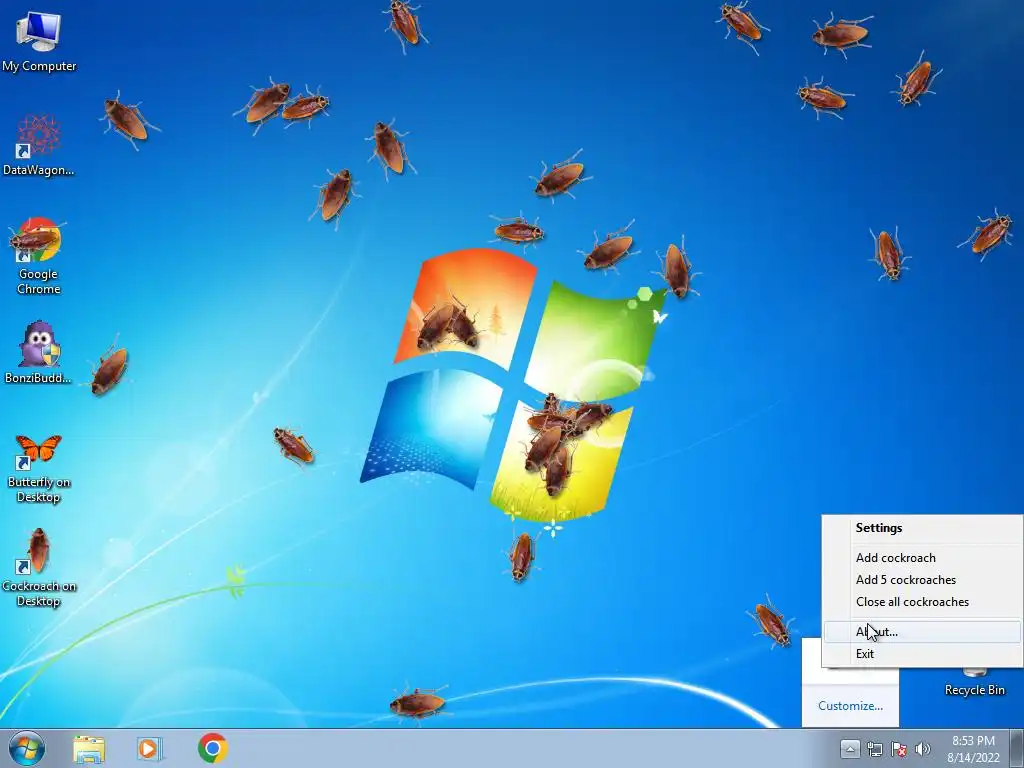Collapse the hidden tray icons arrow
Screen dimensions: 1024x768
point(850,749)
